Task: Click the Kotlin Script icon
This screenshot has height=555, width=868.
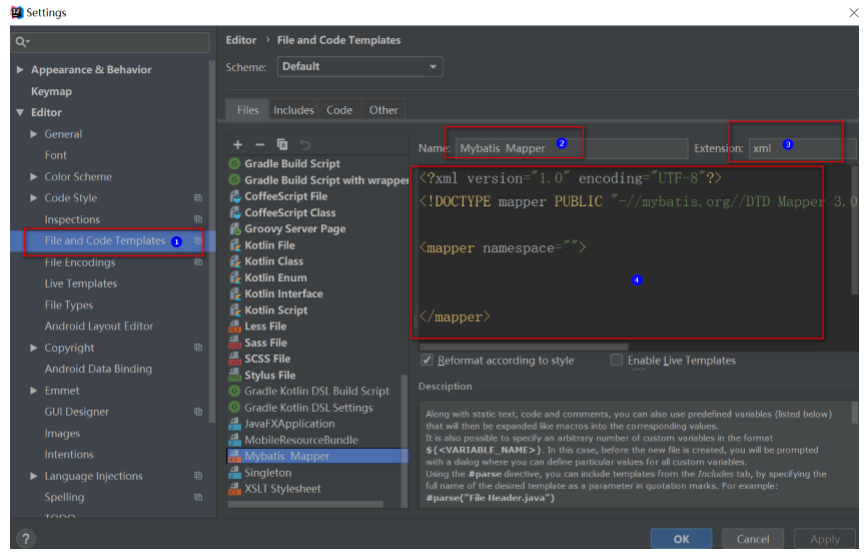Action: [235, 310]
